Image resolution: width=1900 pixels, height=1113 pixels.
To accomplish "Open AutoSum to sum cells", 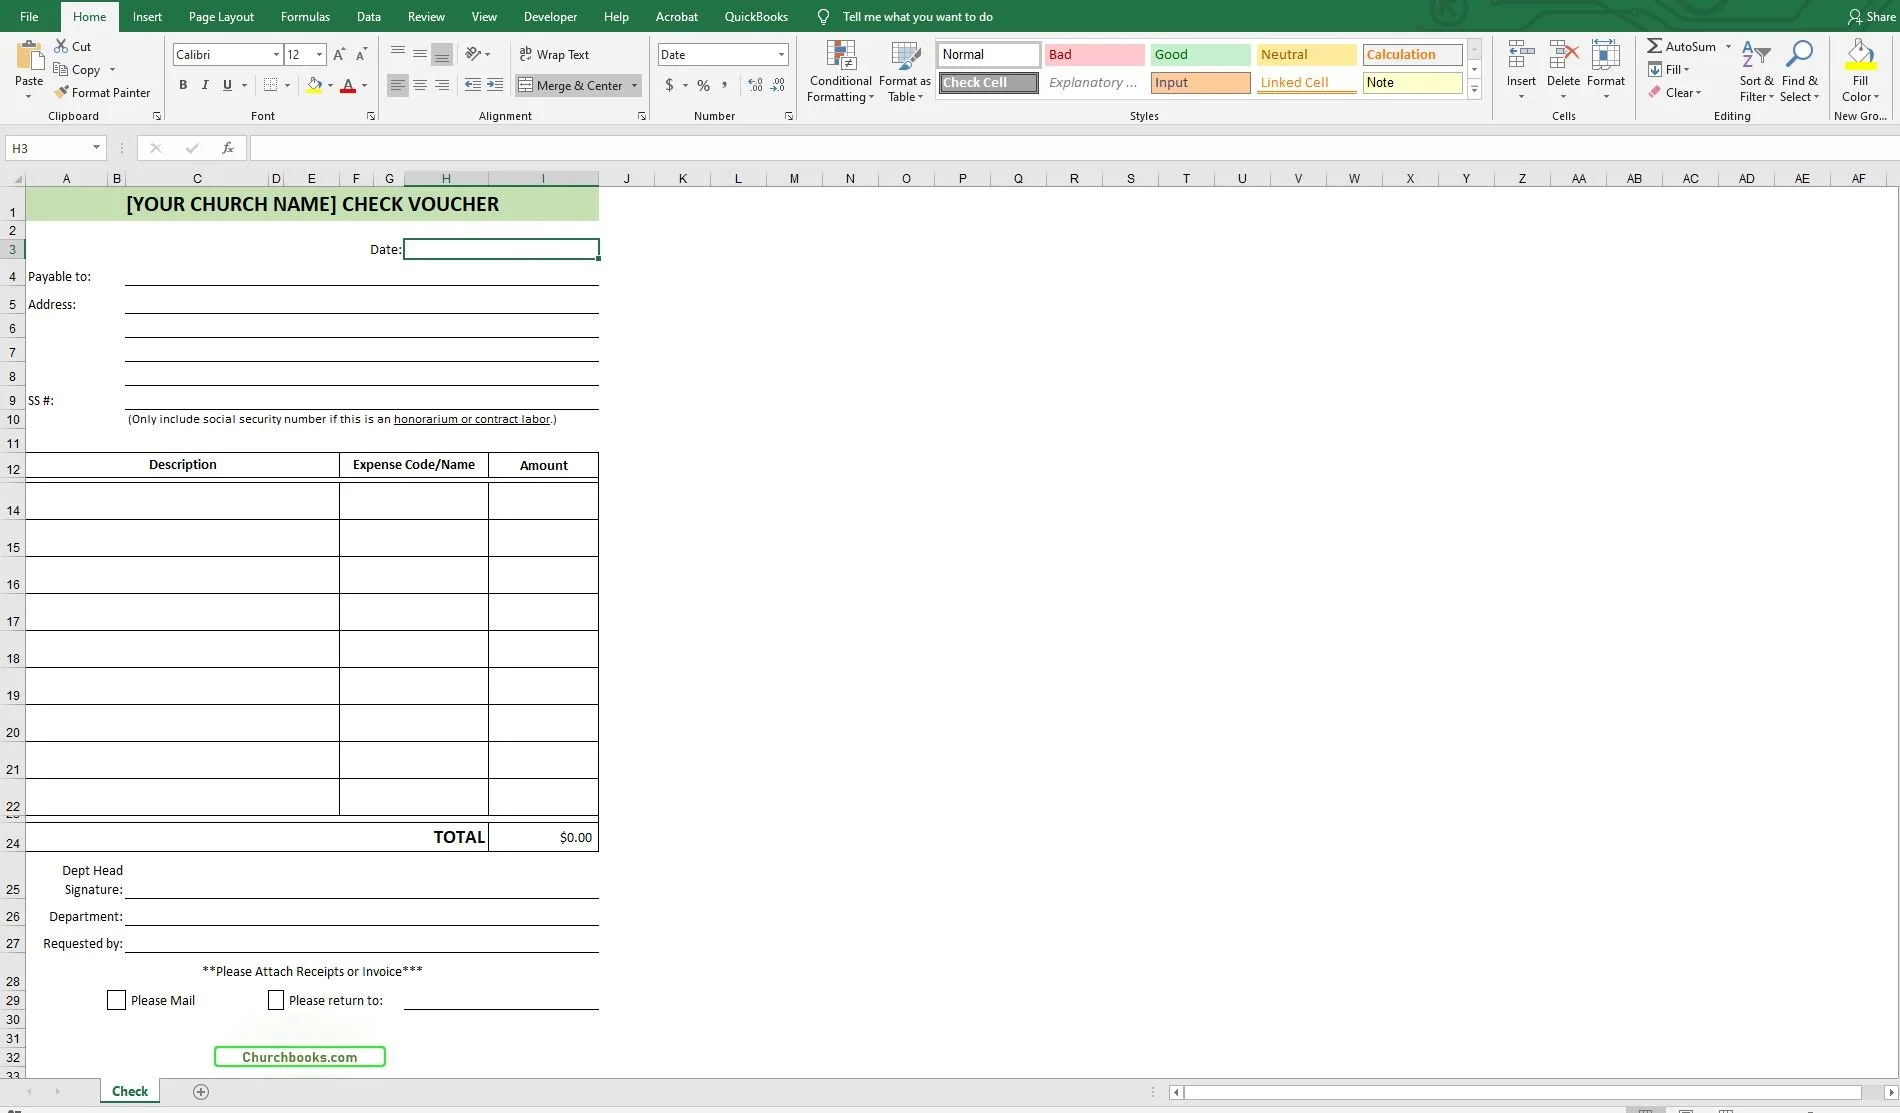I will click(1684, 46).
